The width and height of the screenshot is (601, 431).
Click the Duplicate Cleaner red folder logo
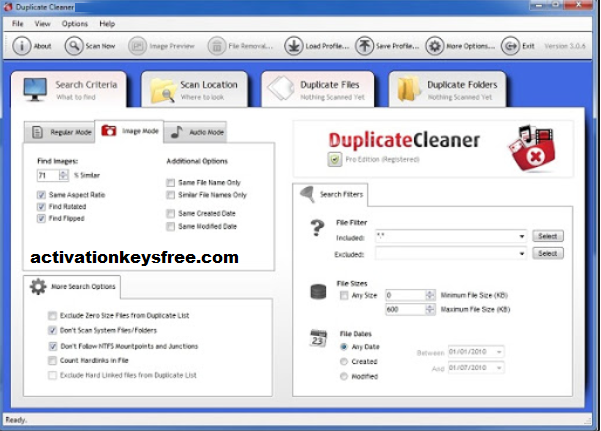pos(532,148)
